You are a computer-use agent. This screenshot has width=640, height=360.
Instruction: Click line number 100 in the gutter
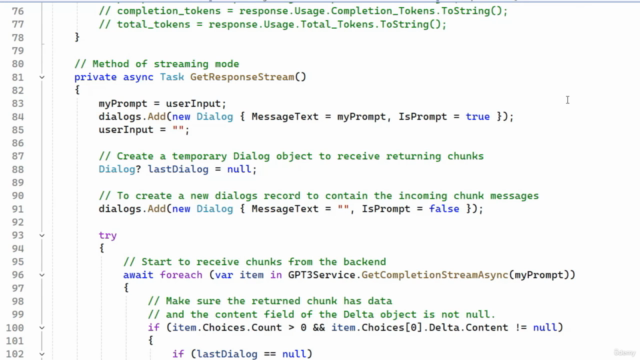tap(15, 328)
